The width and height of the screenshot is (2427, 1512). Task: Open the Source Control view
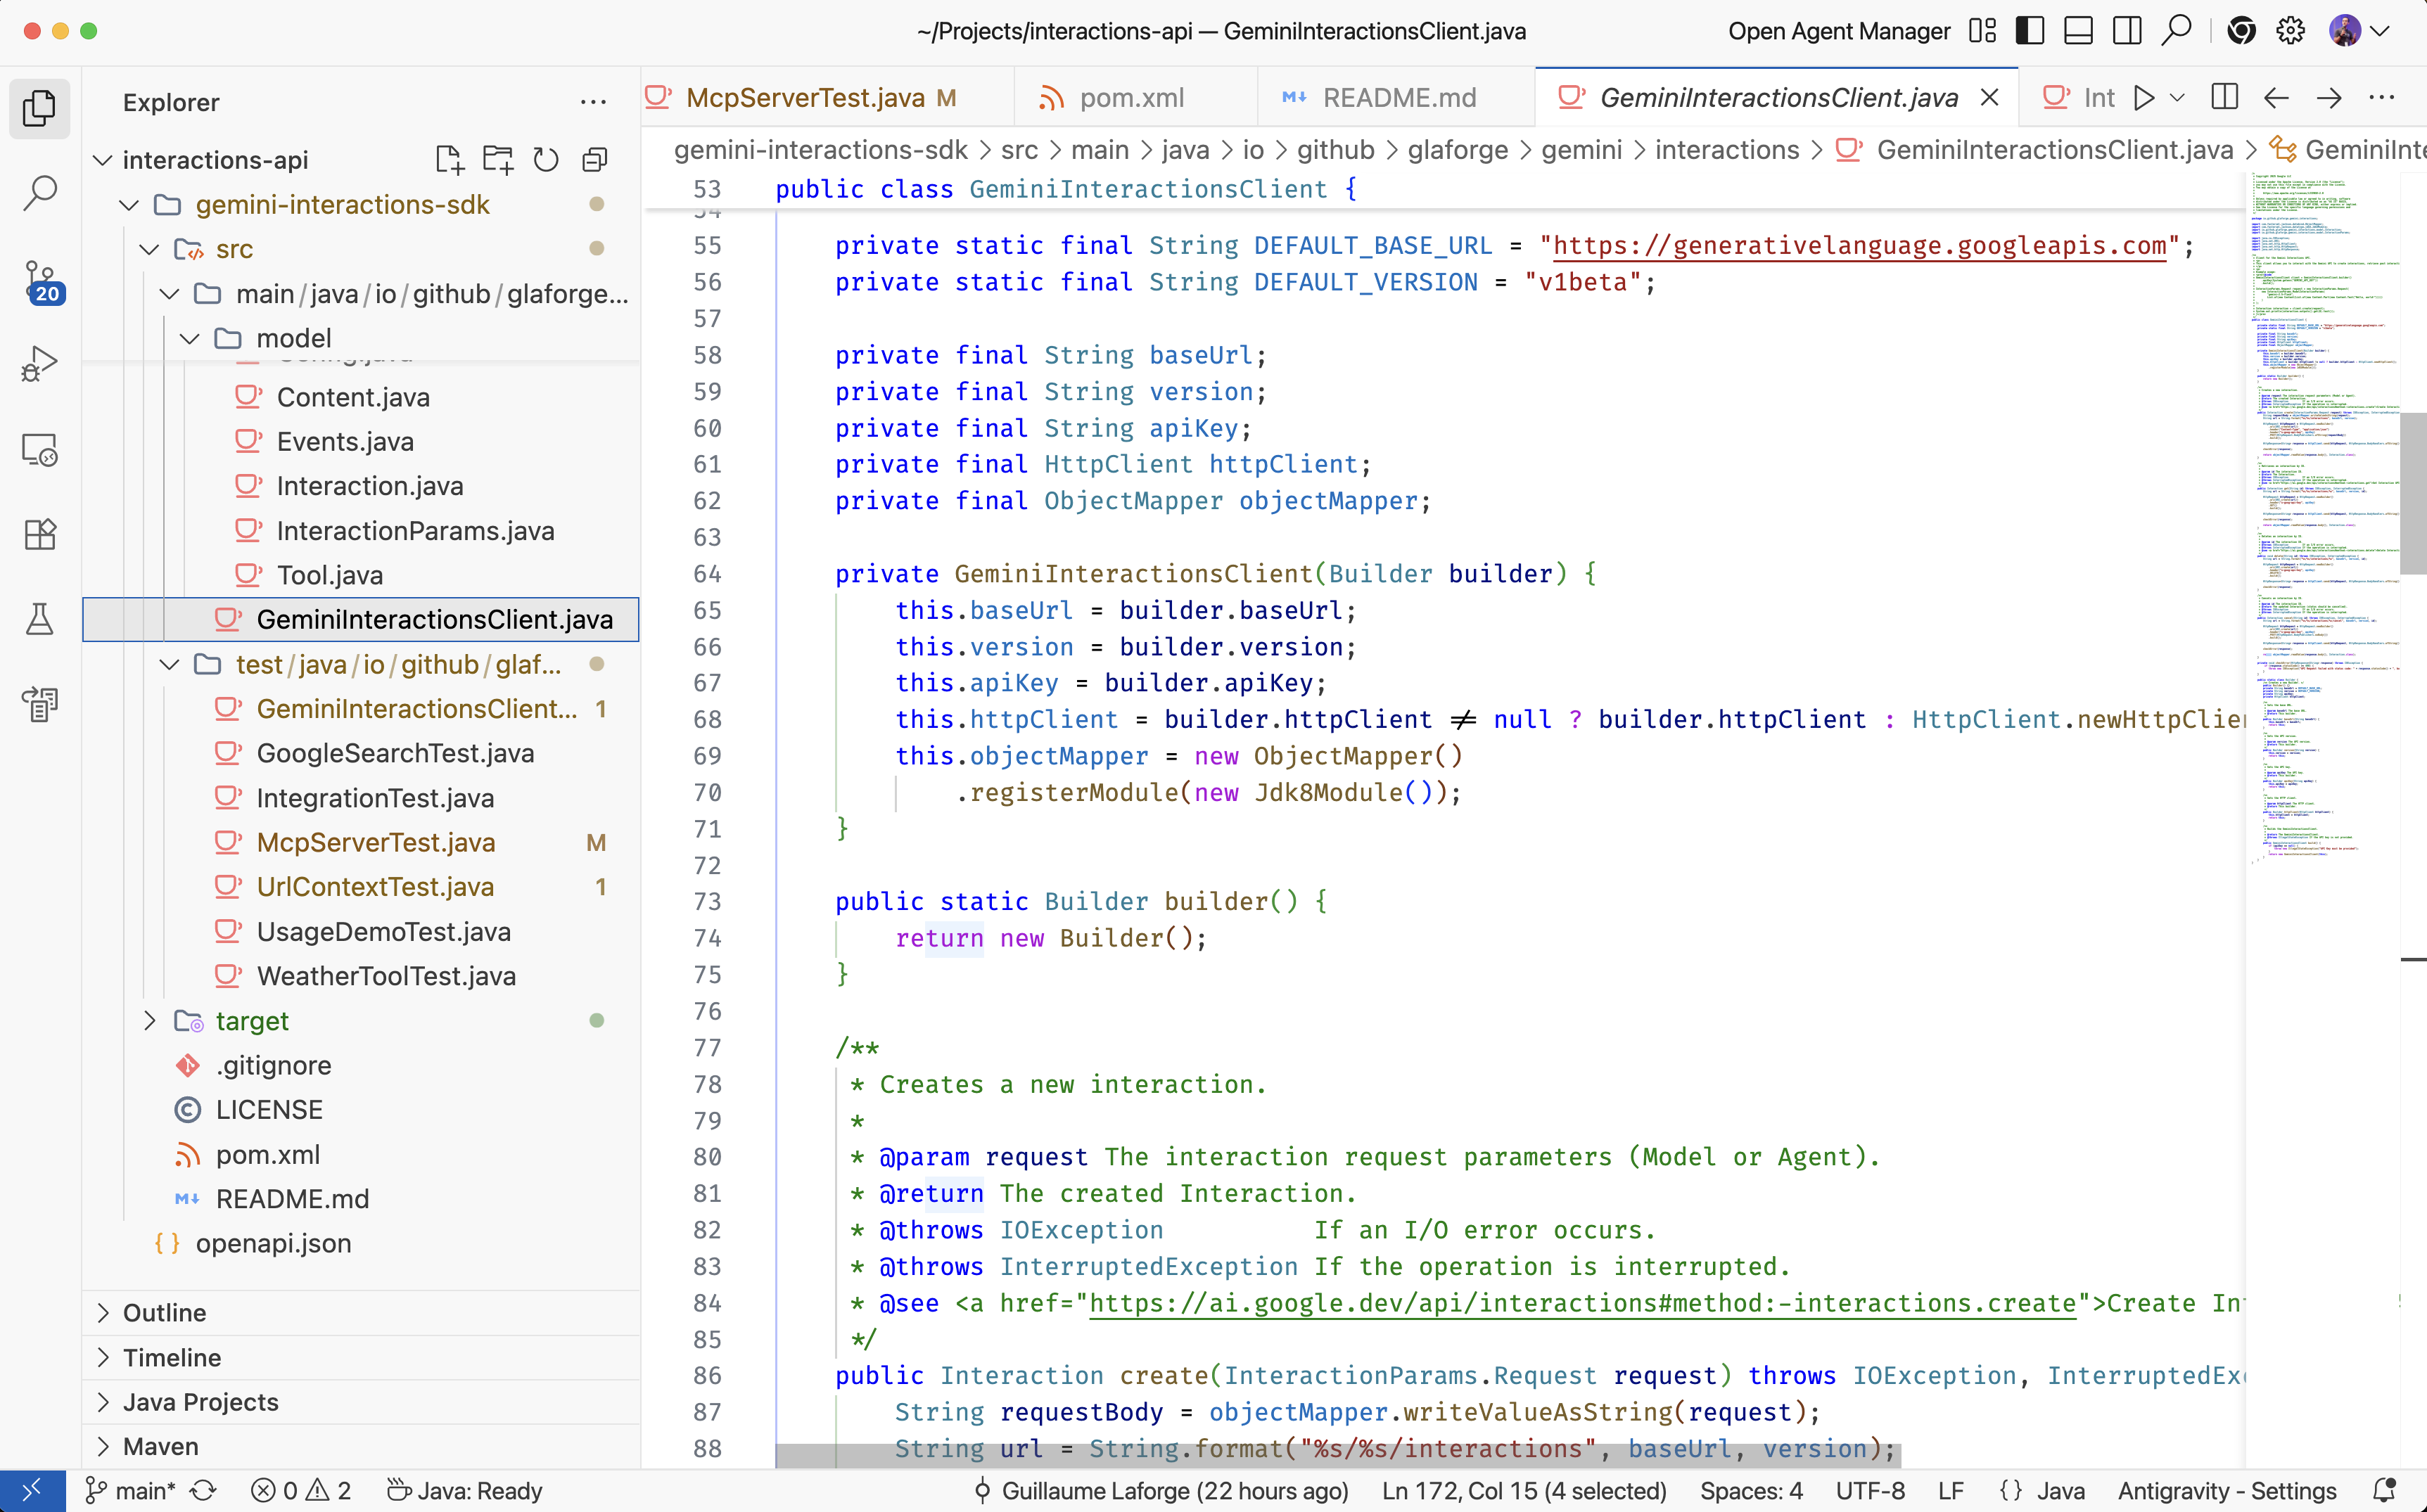click(40, 279)
